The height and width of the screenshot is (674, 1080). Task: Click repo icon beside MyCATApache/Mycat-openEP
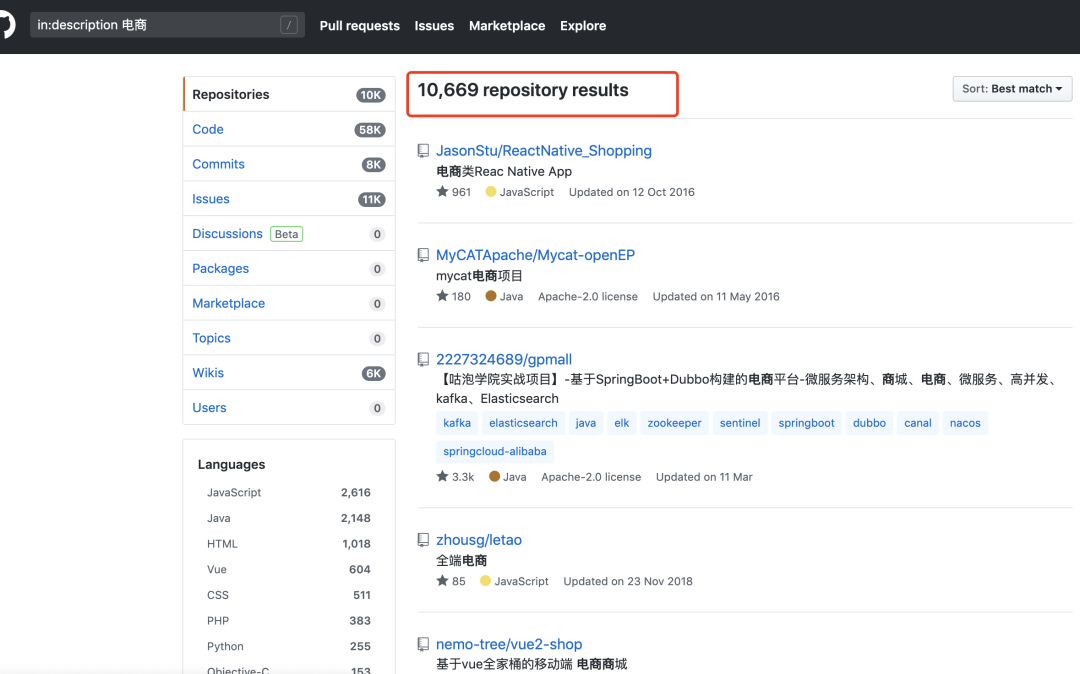[423, 255]
